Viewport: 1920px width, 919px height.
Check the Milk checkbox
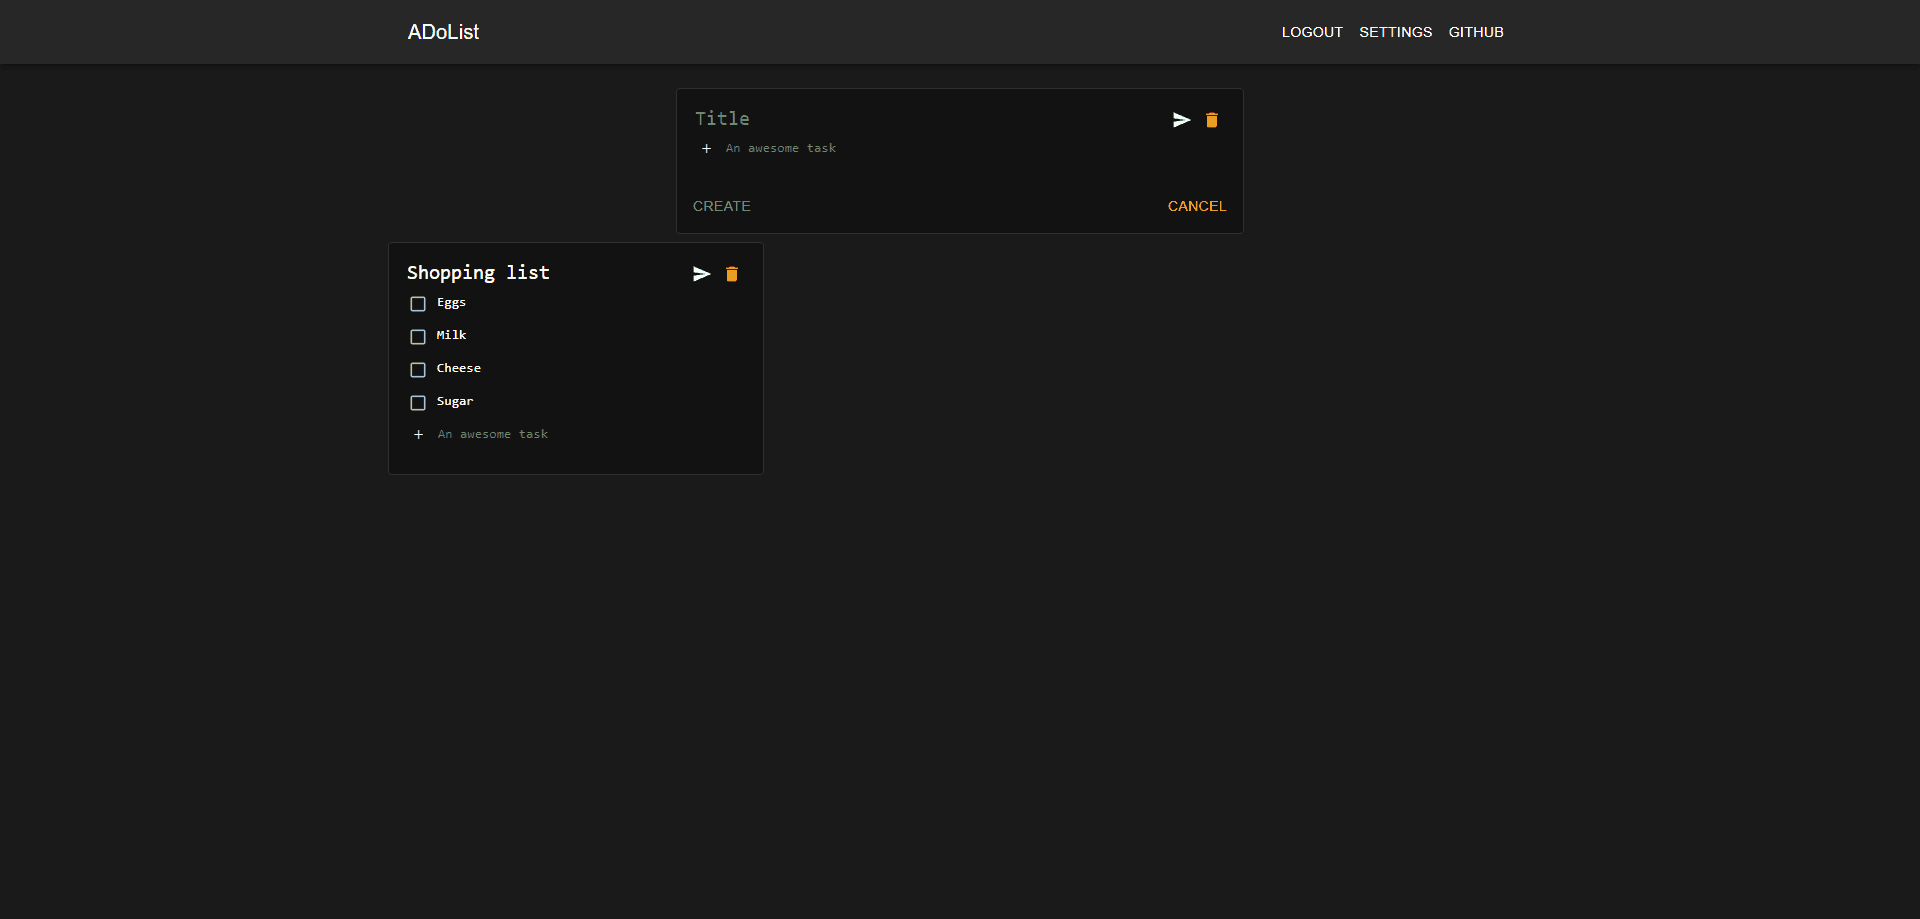pyautogui.click(x=418, y=337)
